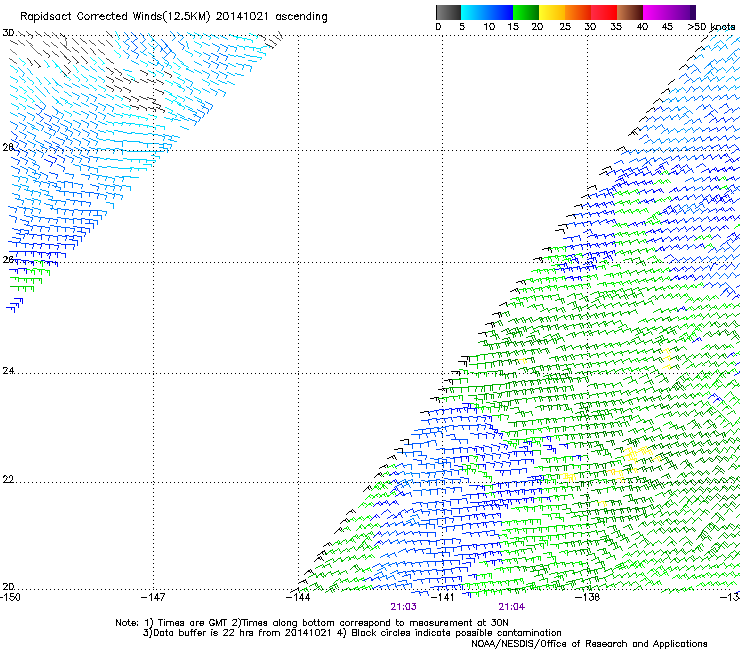Click the latitude label '20'

[8, 586]
